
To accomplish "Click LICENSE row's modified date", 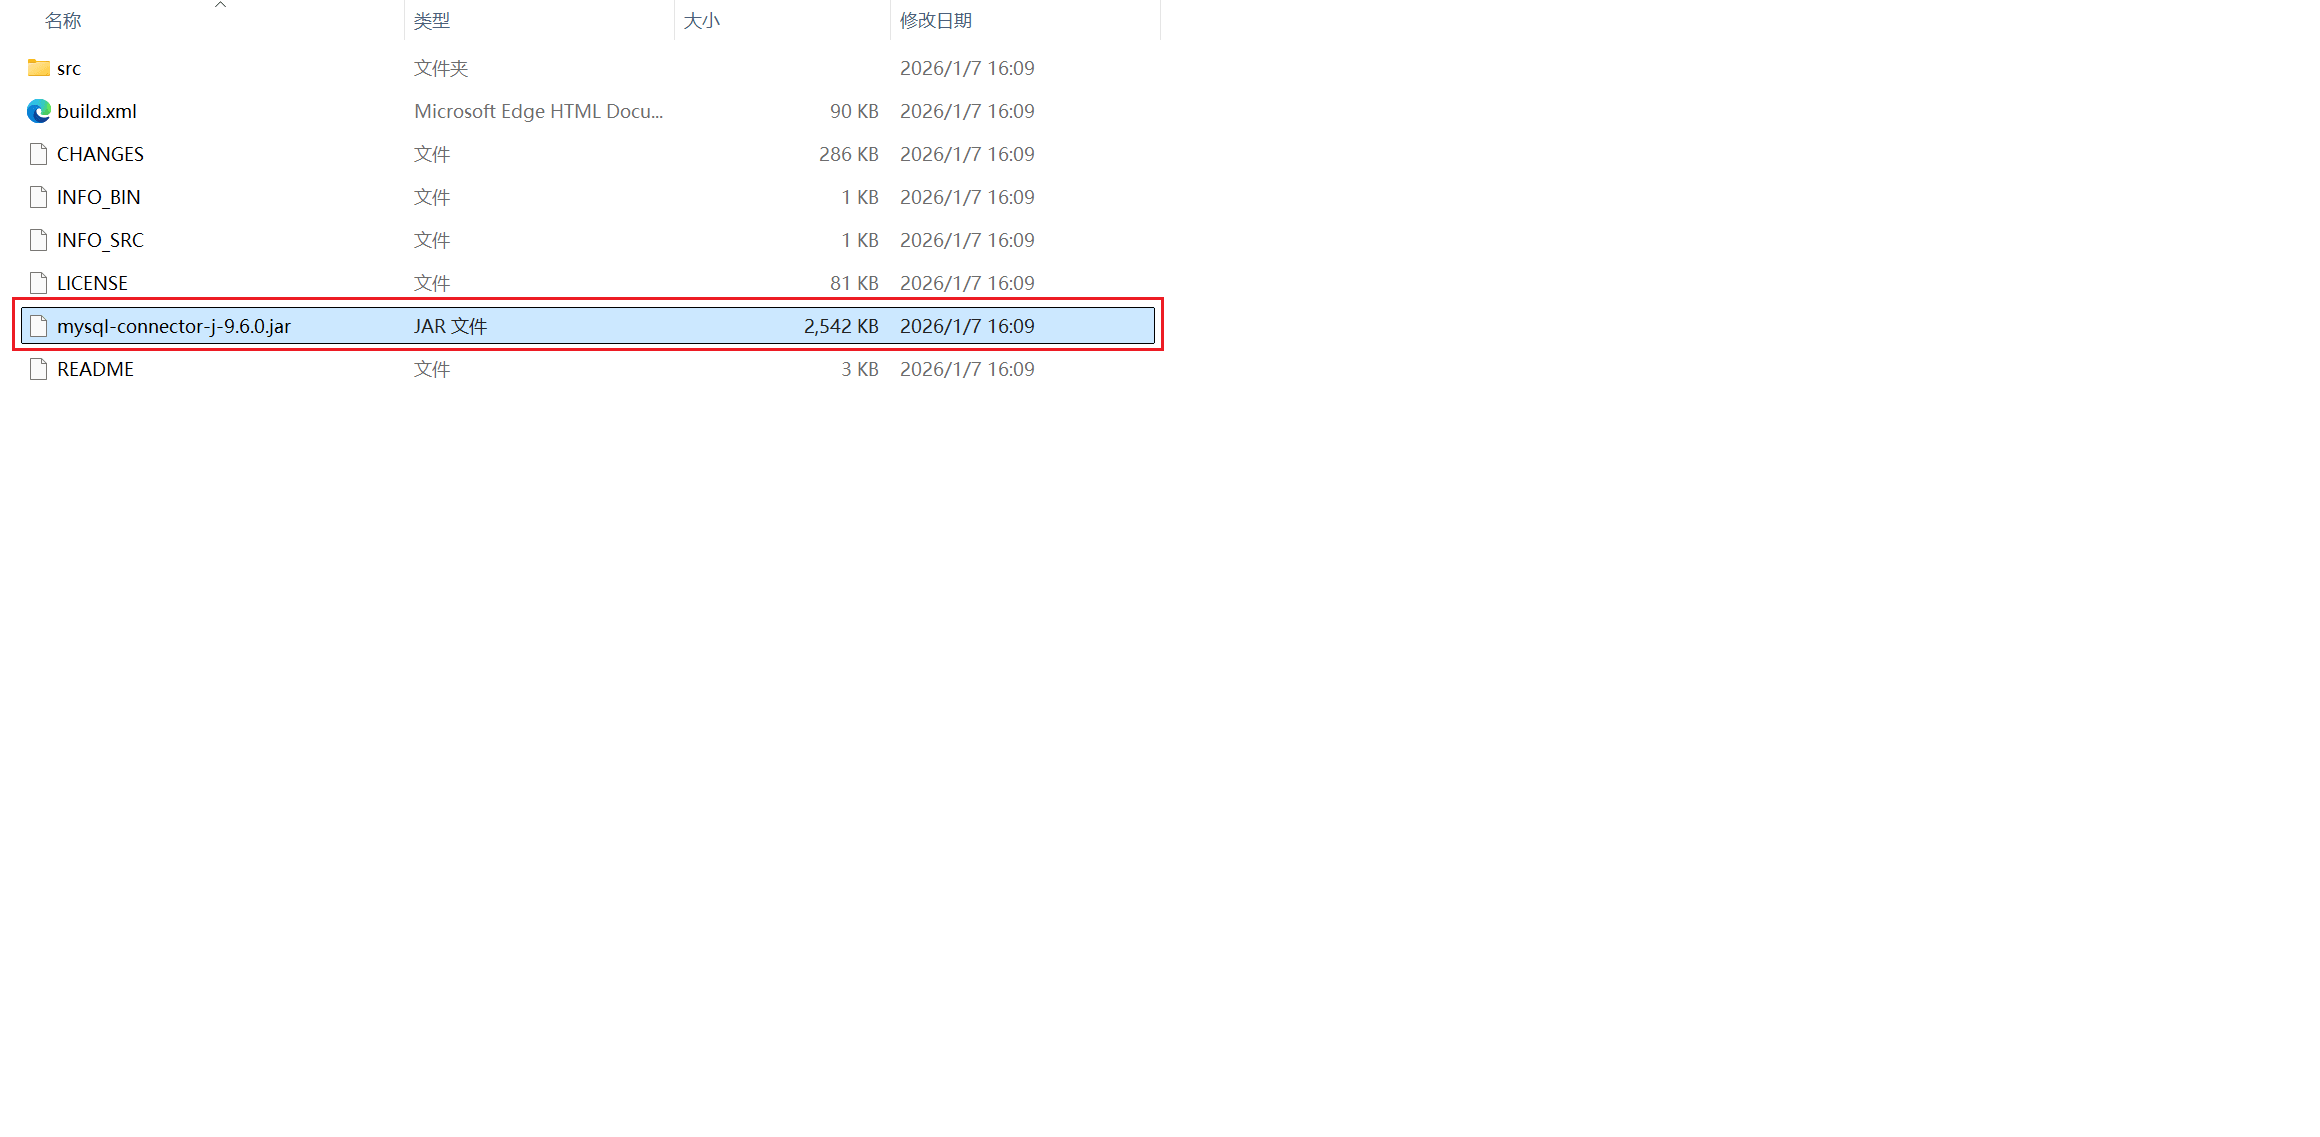I will point(967,283).
